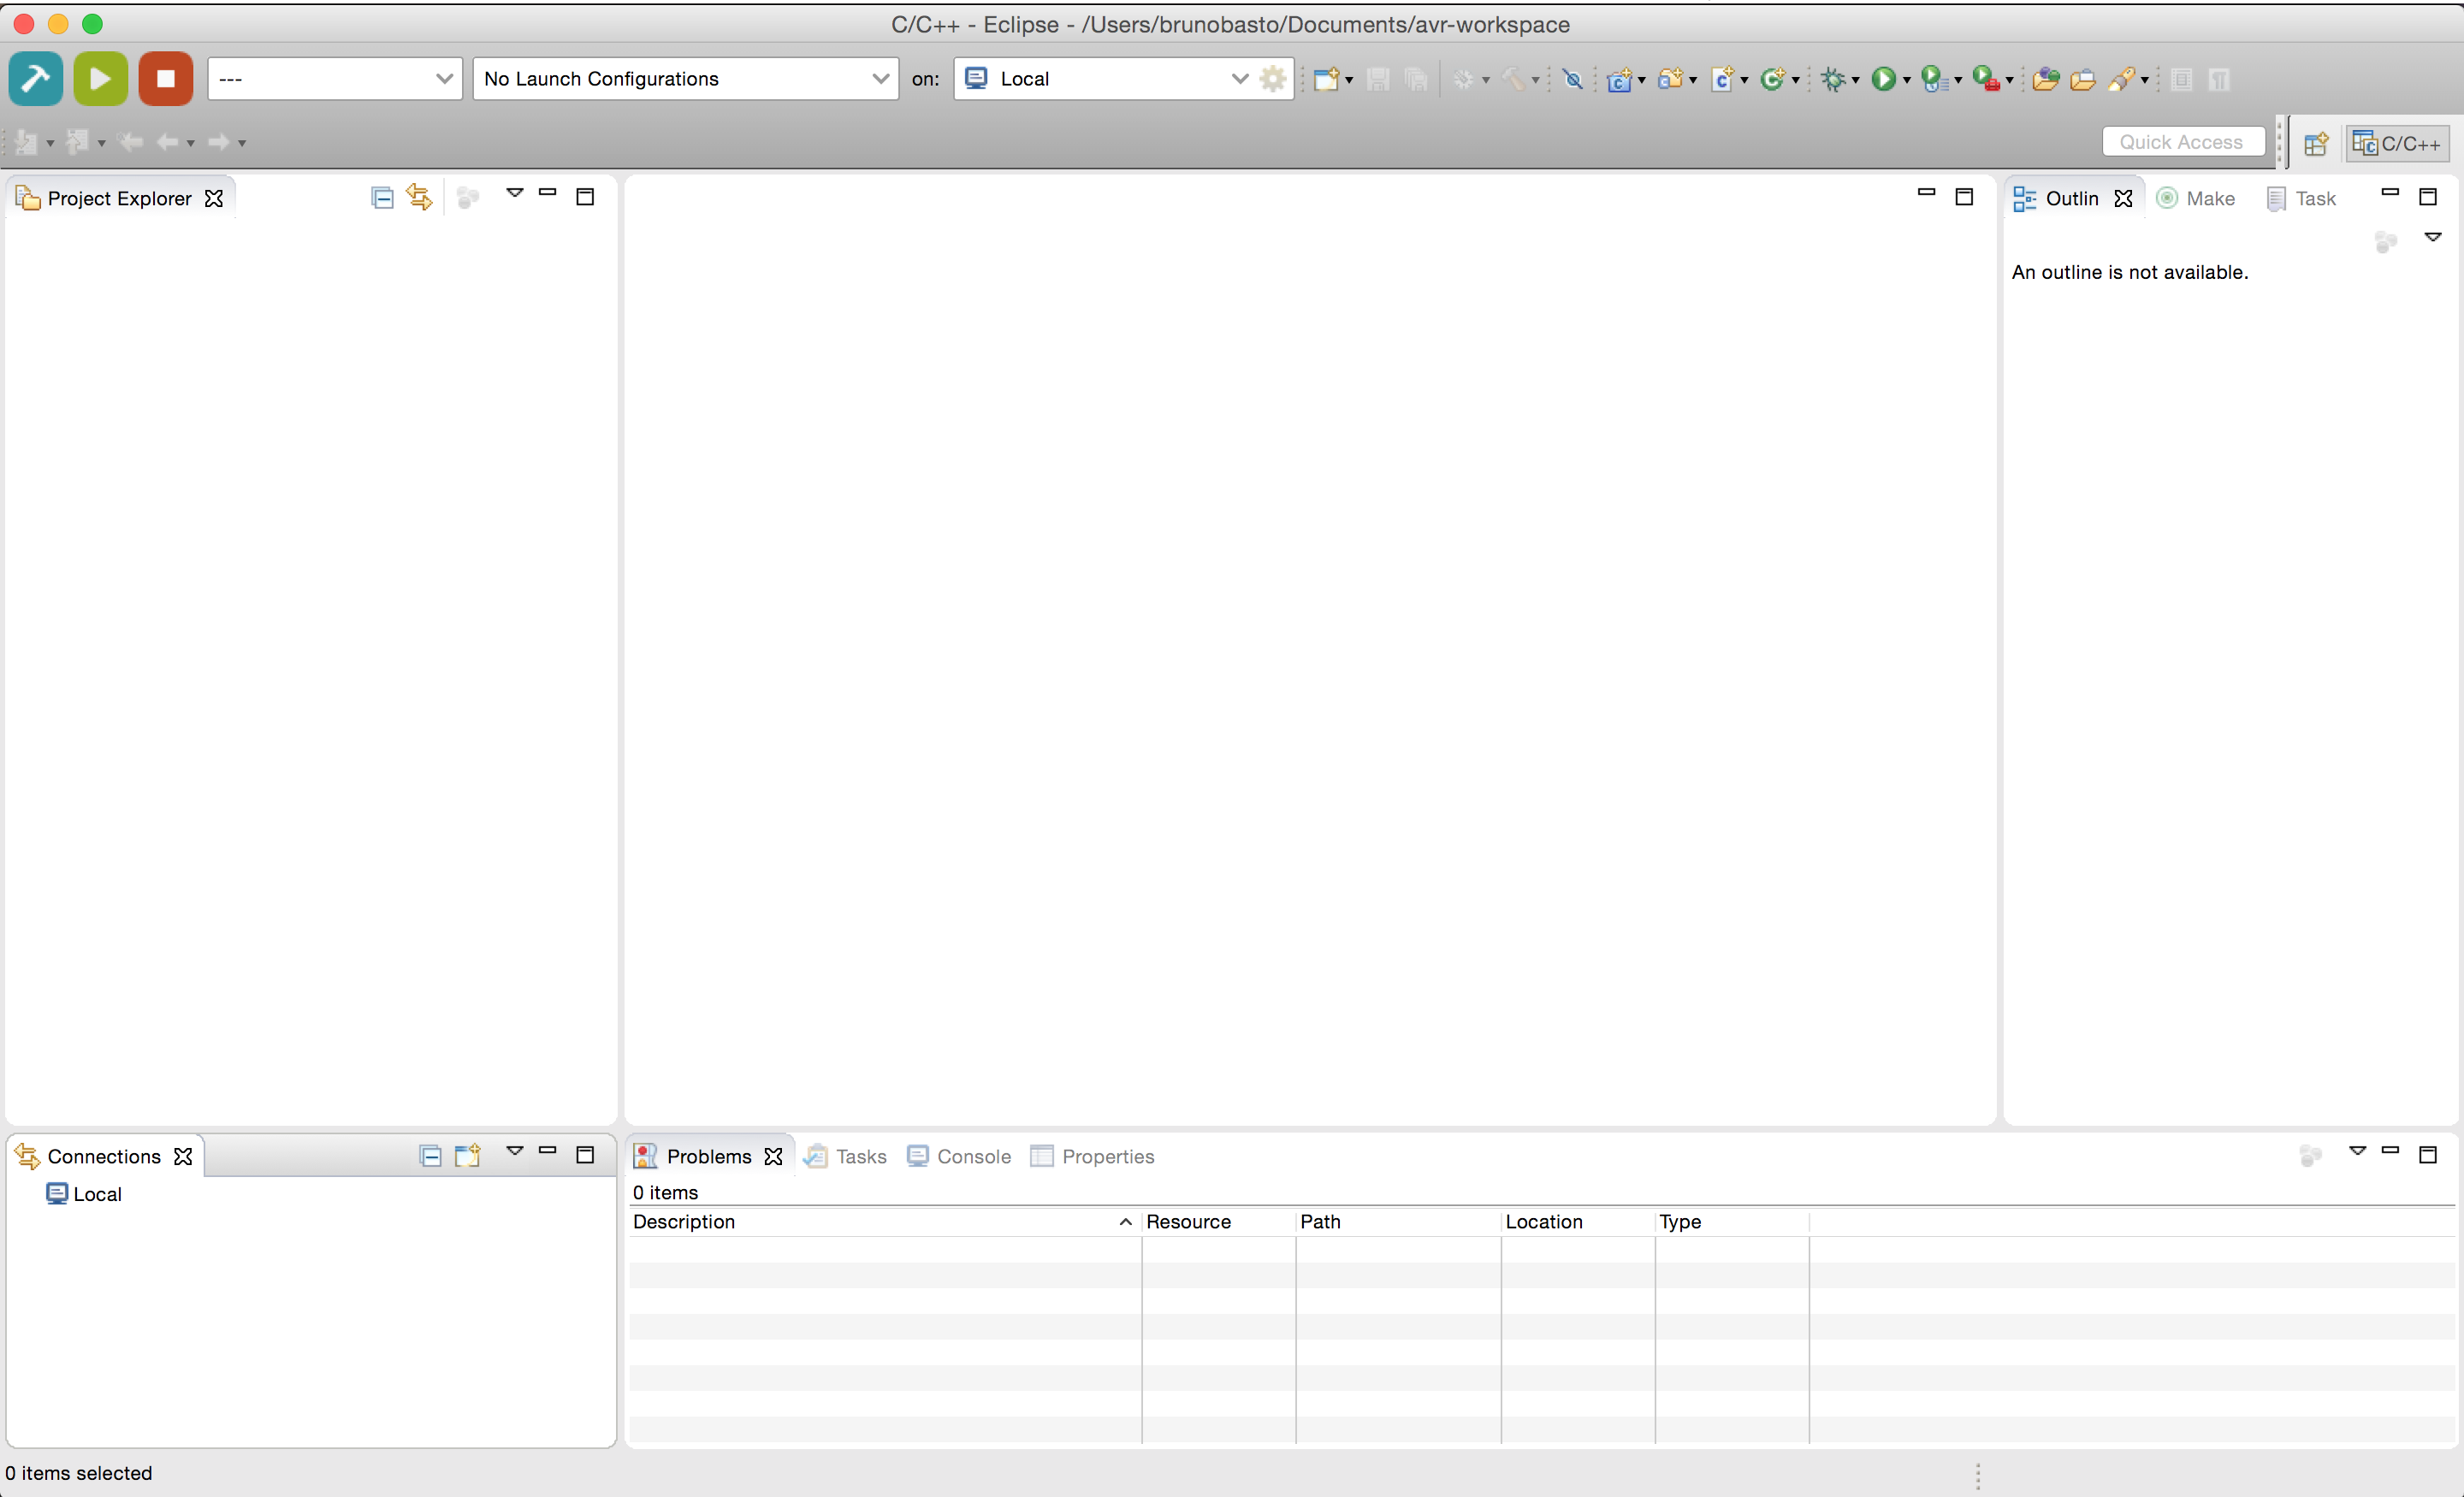Click the new source folder icon

click(x=1671, y=79)
